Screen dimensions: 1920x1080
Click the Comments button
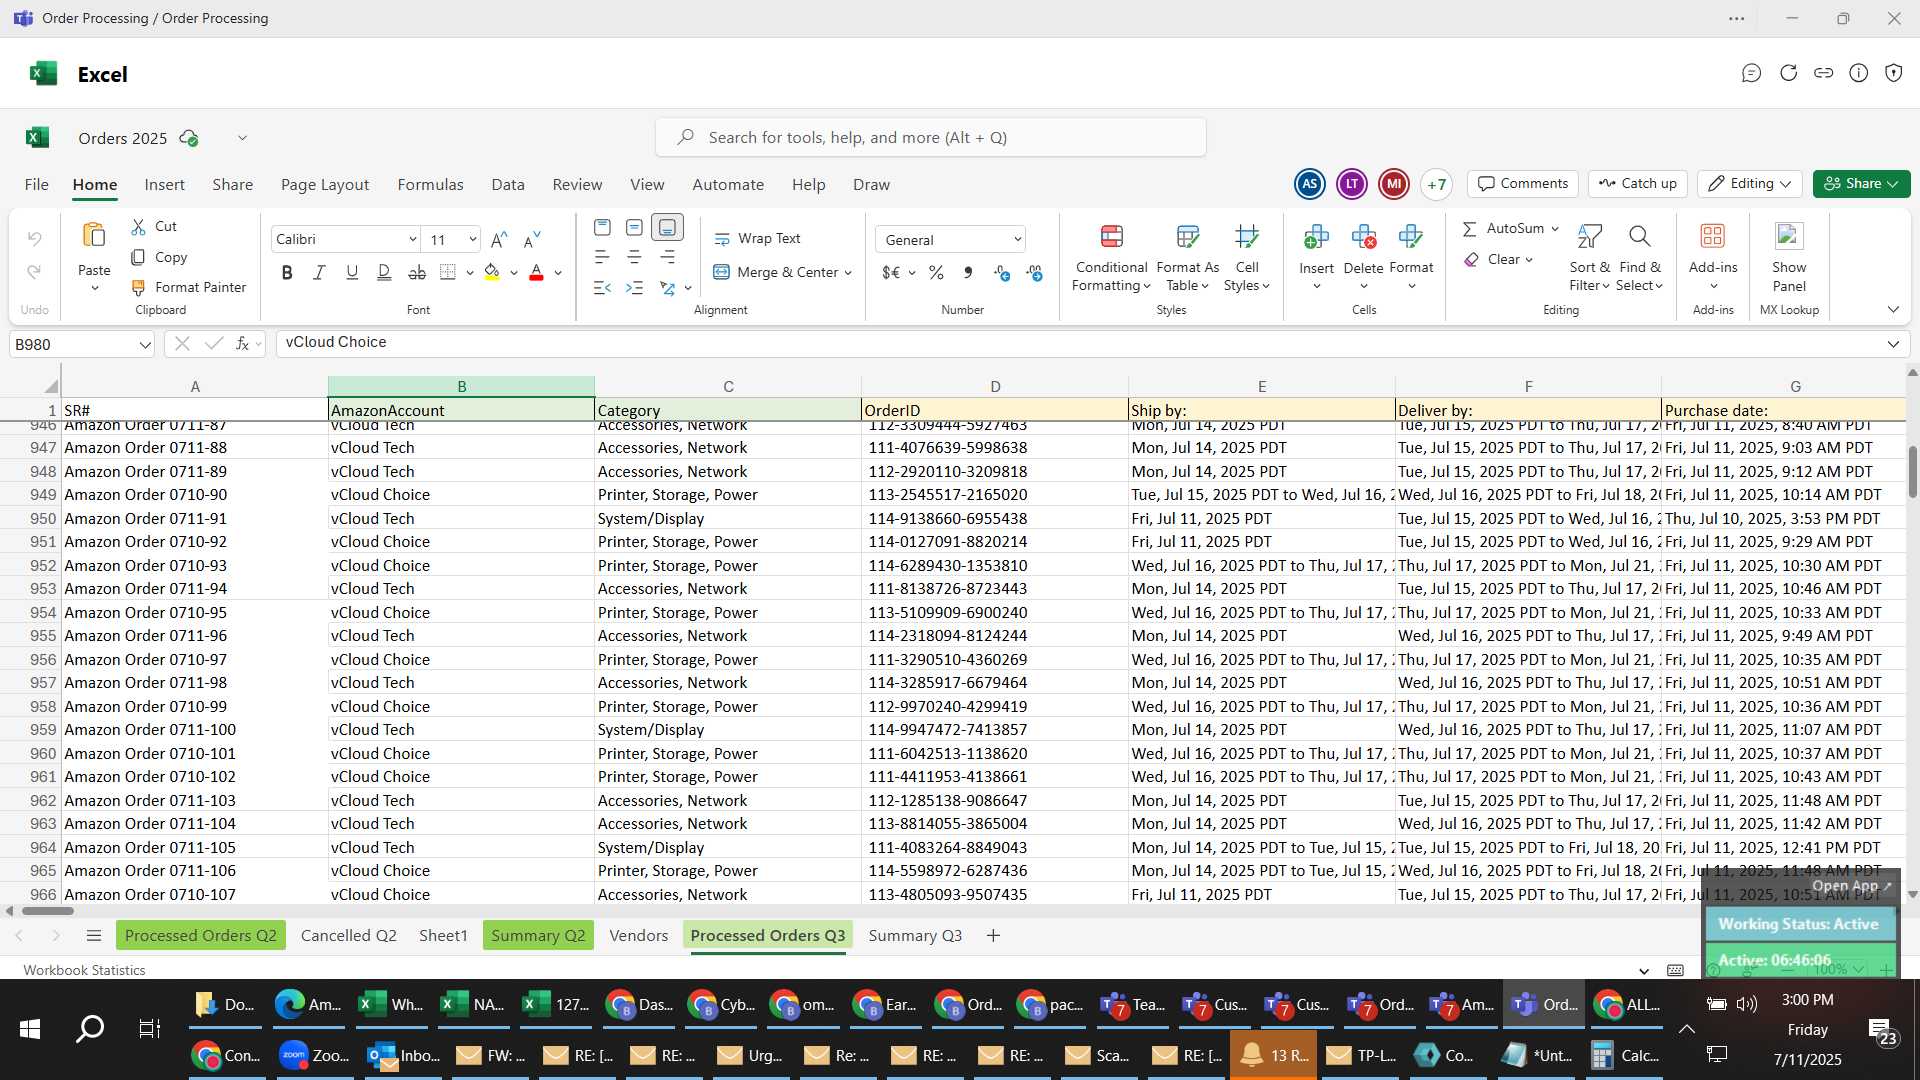click(x=1523, y=183)
